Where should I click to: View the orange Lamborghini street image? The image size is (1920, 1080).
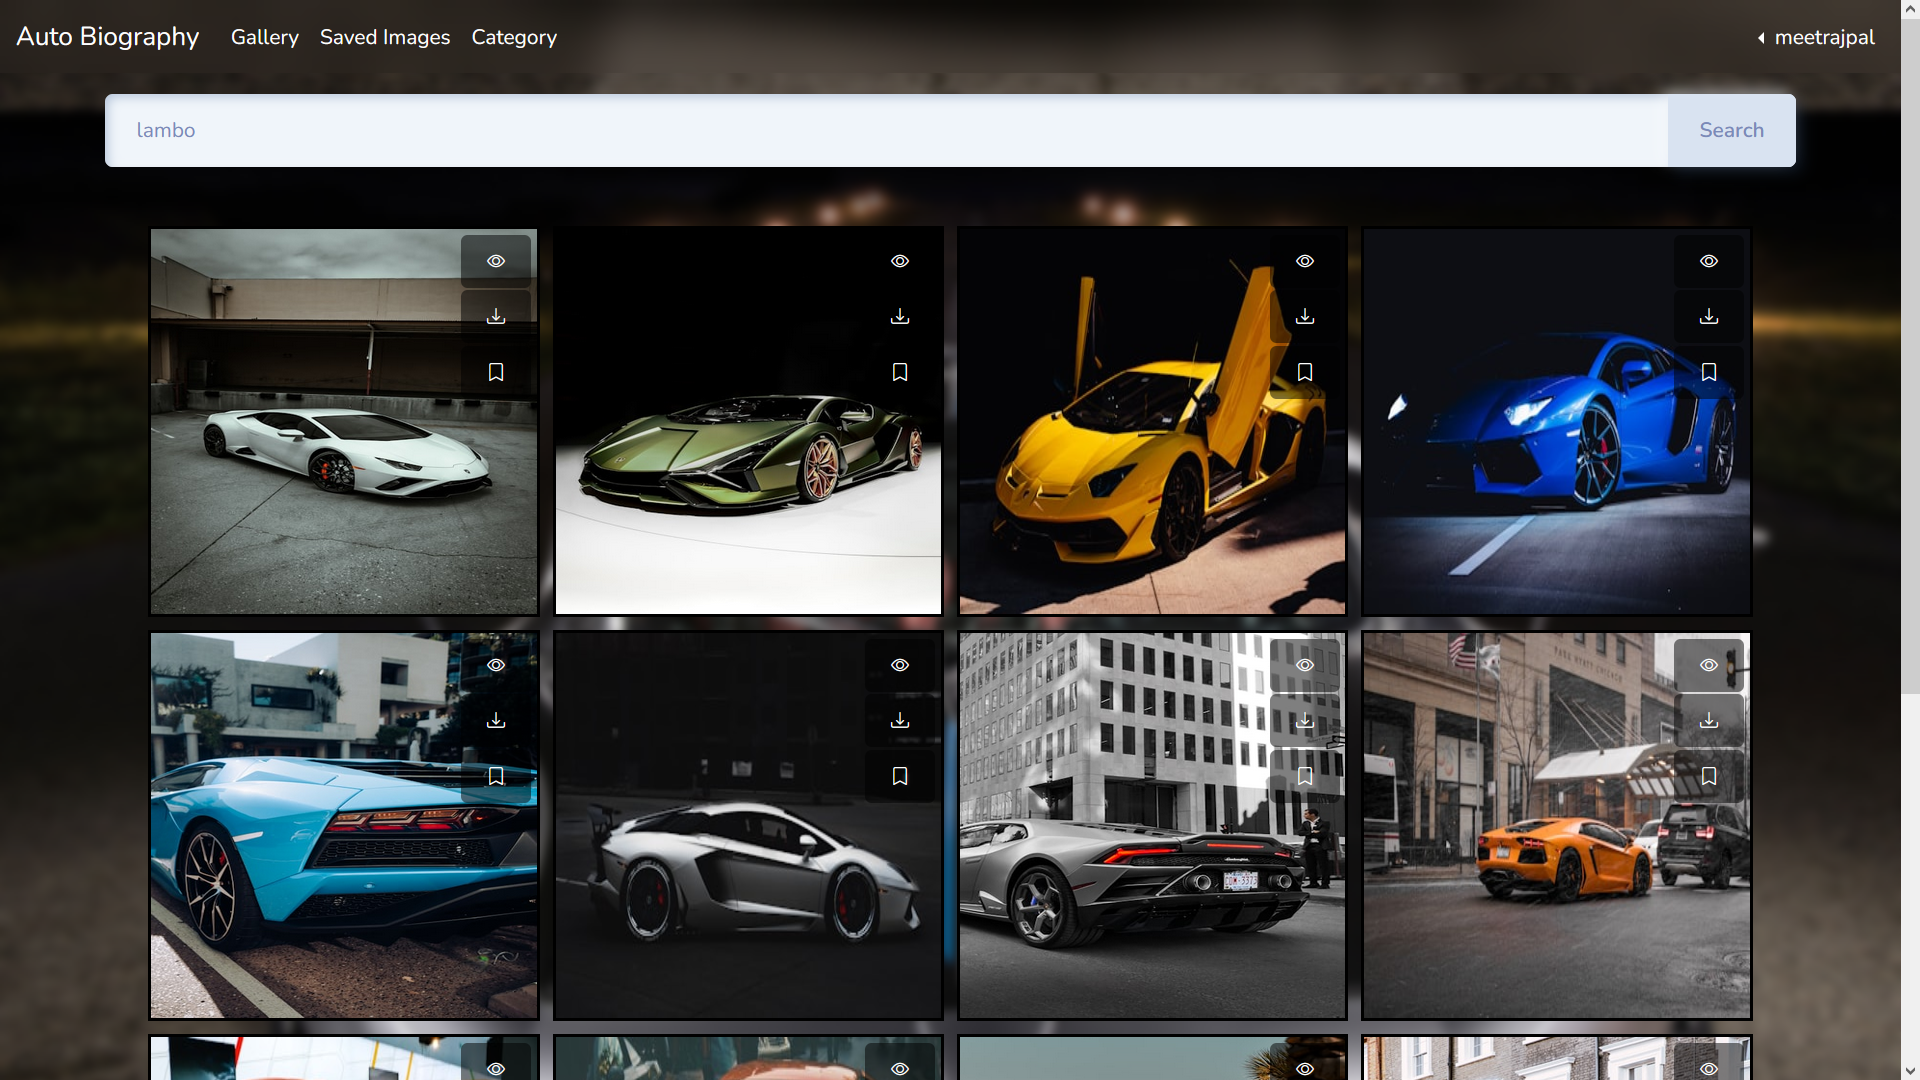[1709, 665]
